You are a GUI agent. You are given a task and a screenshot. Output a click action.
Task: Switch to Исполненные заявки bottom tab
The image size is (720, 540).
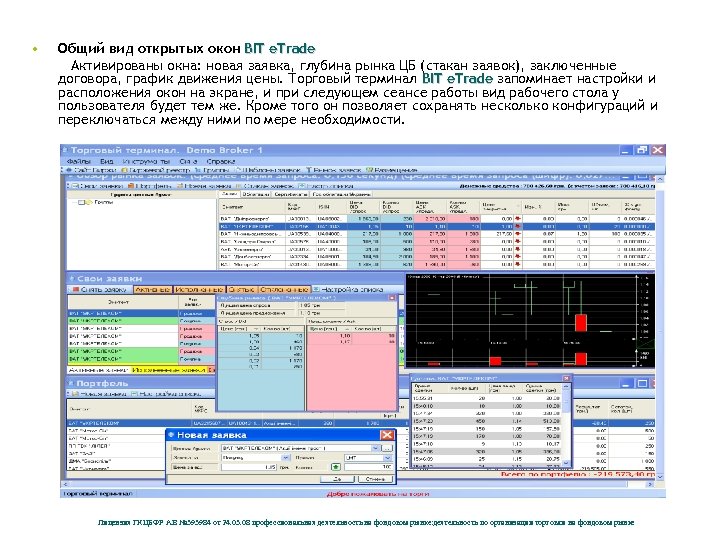169,370
